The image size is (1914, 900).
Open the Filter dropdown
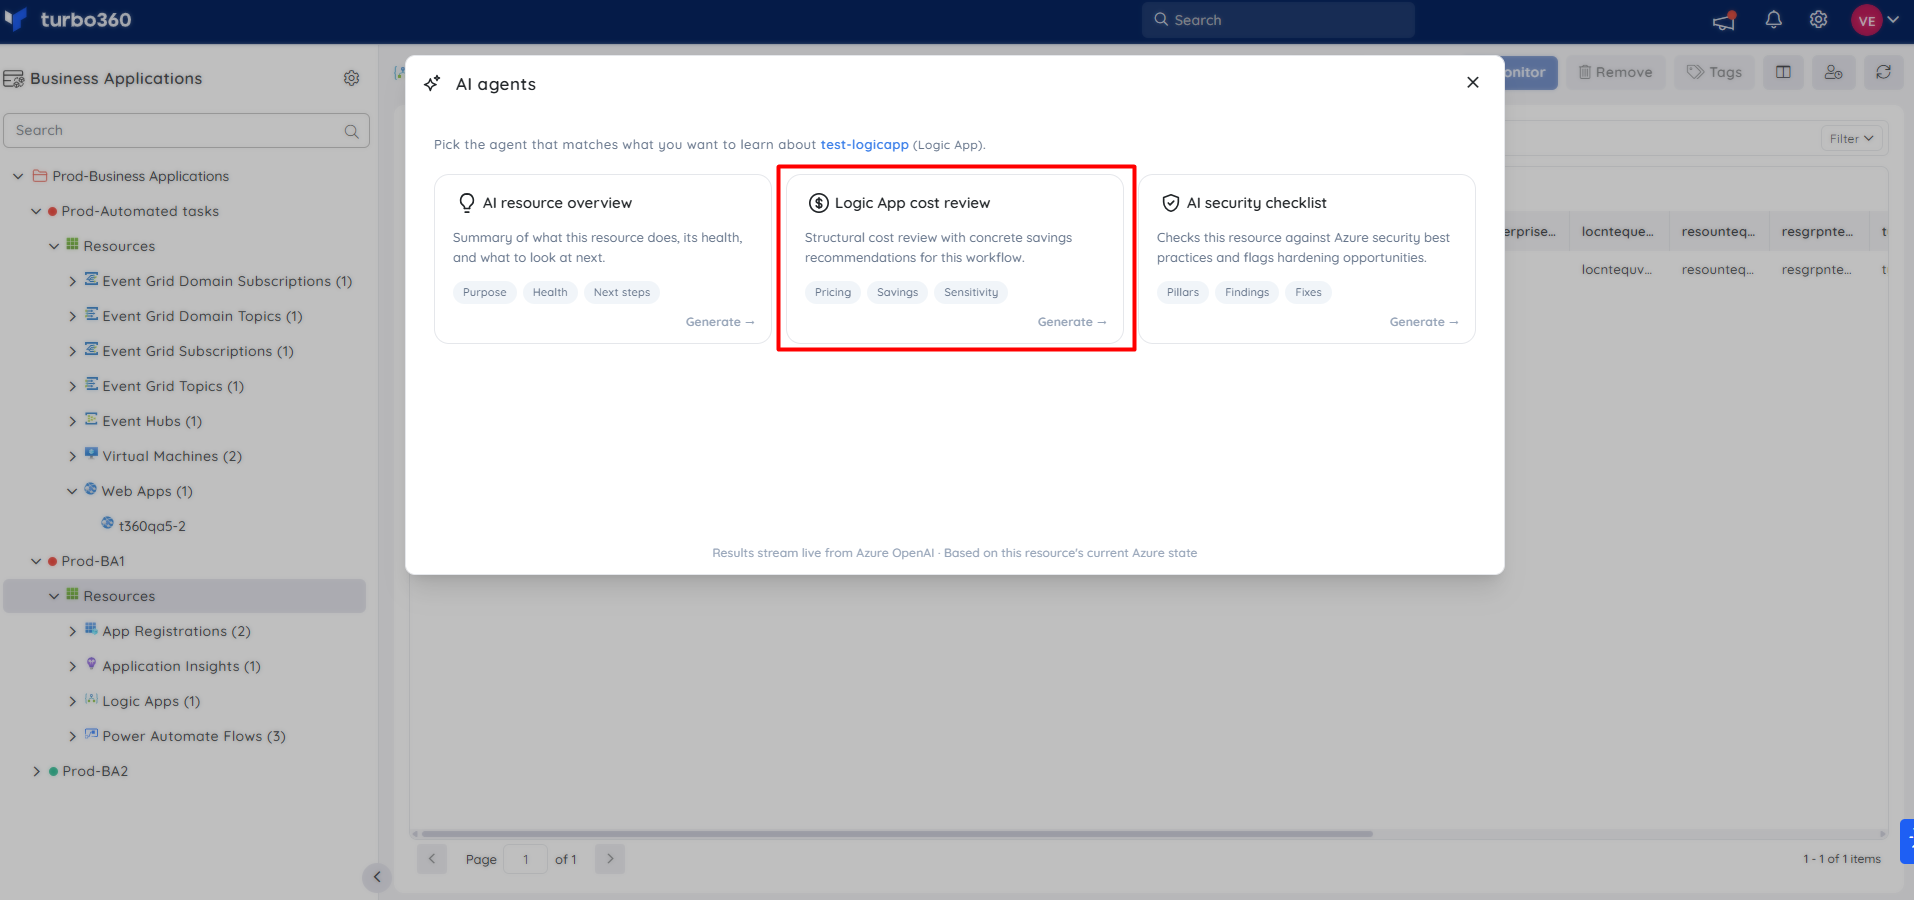[1851, 139]
